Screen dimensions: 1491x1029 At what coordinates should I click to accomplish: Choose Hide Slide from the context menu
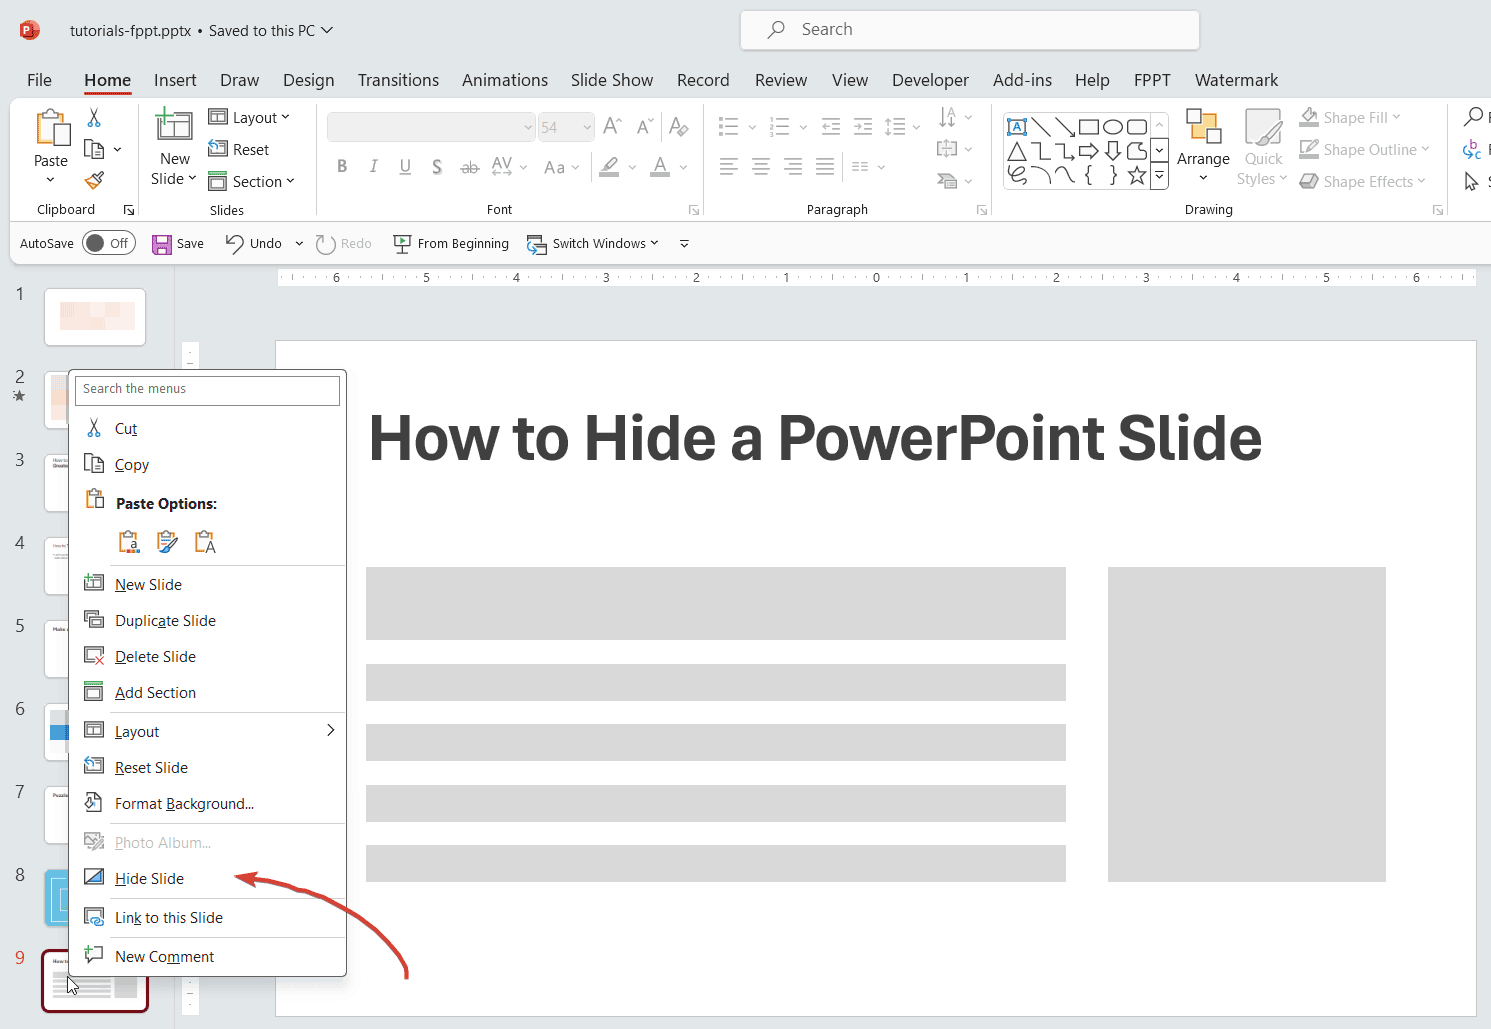149,878
